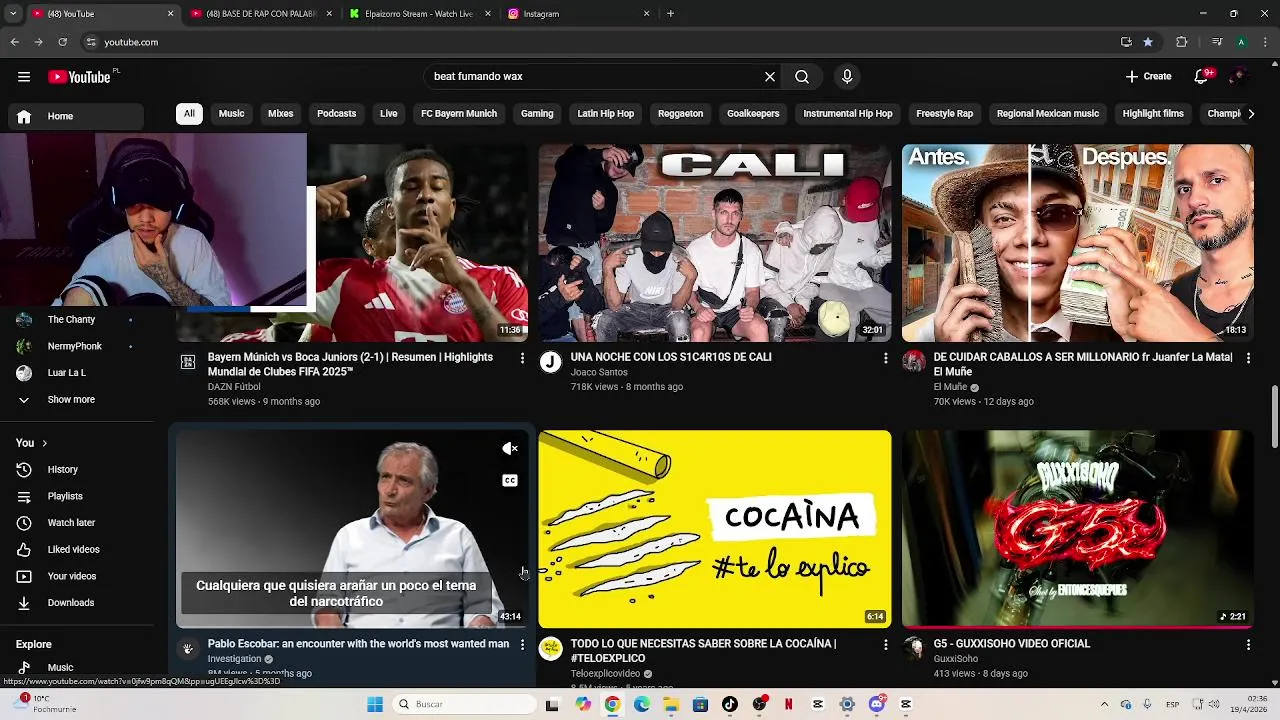
Task: Open options for Pablo Escobar video
Action: (522, 645)
